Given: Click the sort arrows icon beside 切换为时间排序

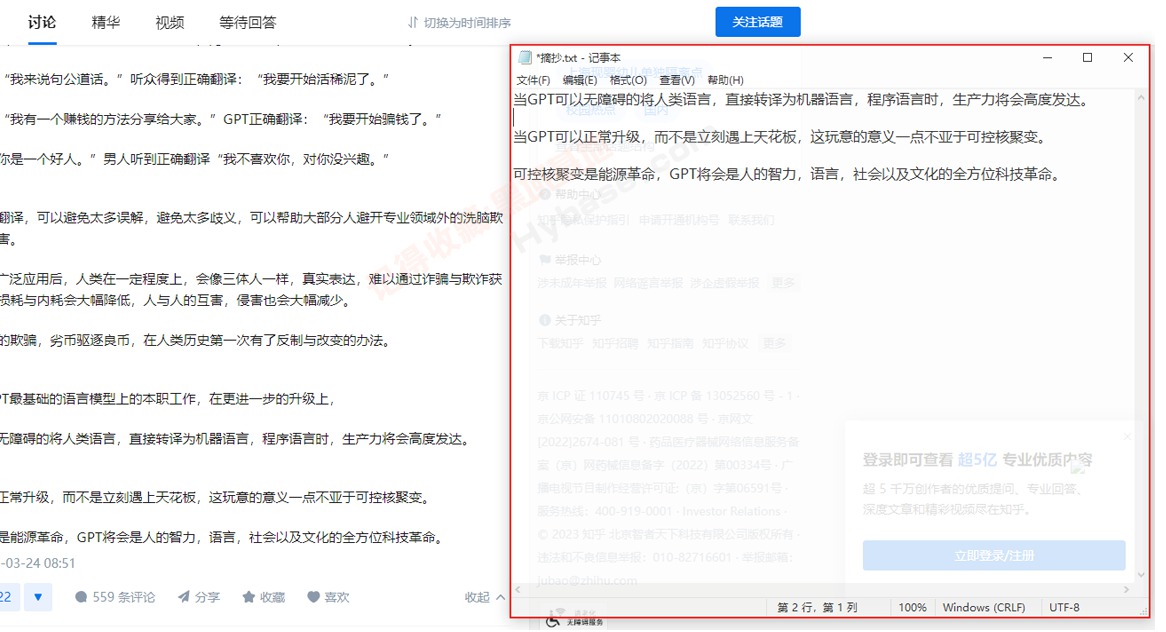Looking at the screenshot, I should pos(413,22).
